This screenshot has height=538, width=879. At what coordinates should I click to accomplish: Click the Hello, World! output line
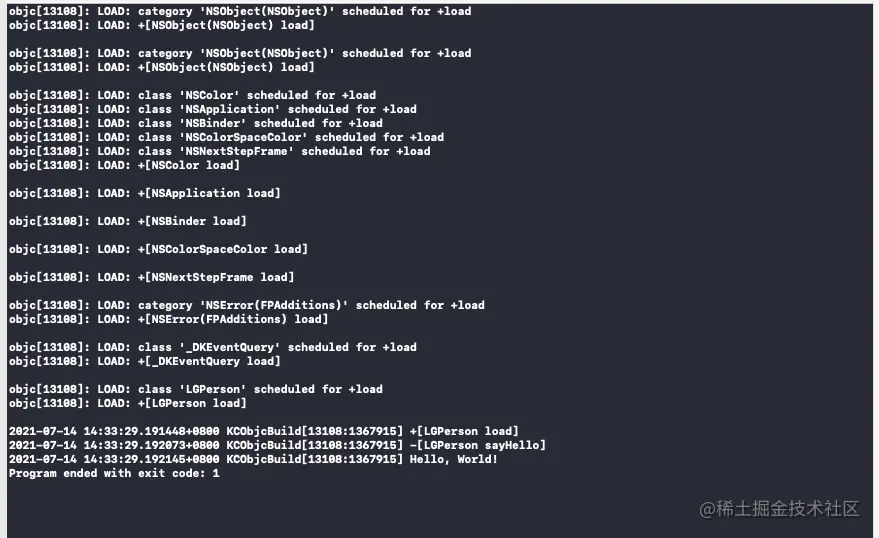point(253,460)
